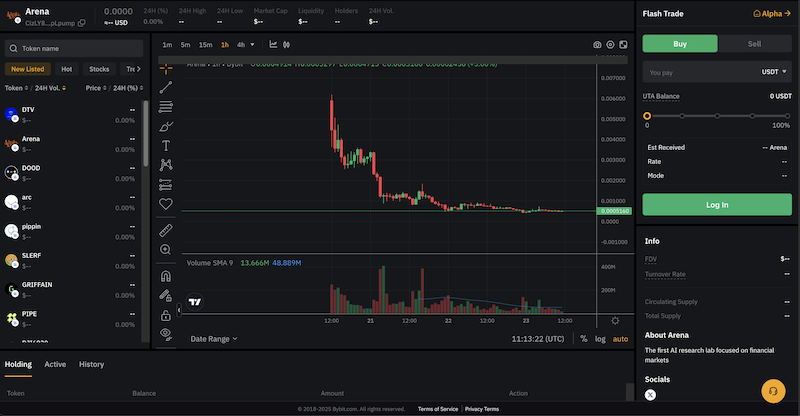The height and width of the screenshot is (416, 800).
Task: Select the 1h timeframe
Action: click(224, 45)
